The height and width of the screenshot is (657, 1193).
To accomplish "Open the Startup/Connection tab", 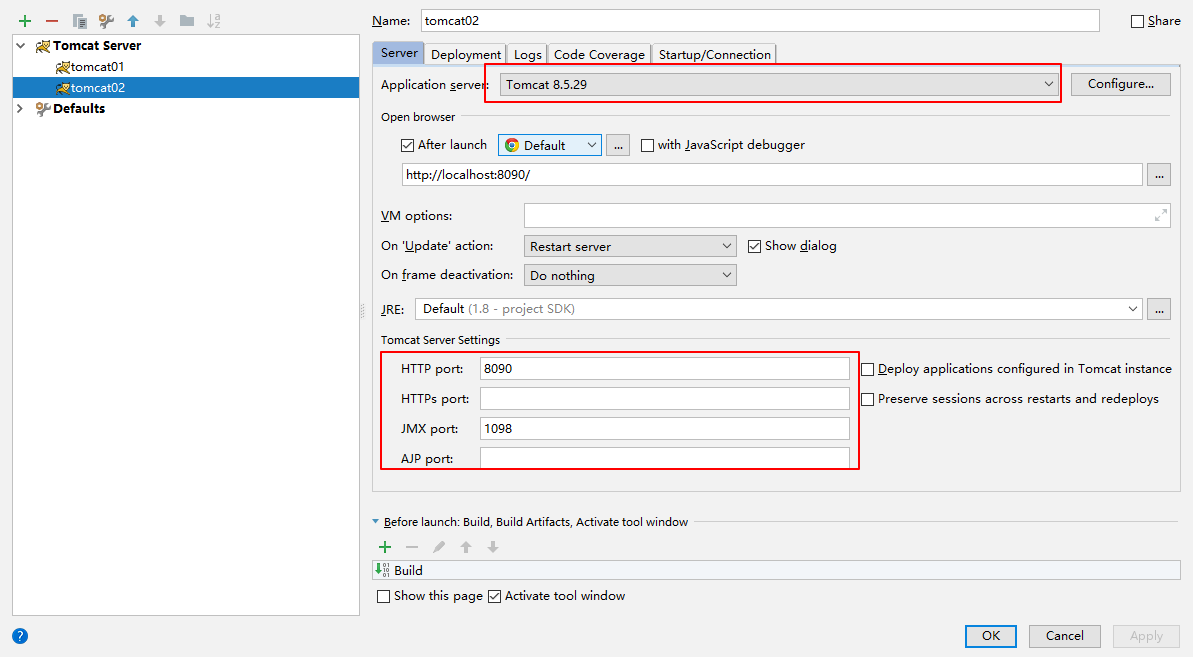I will (714, 55).
